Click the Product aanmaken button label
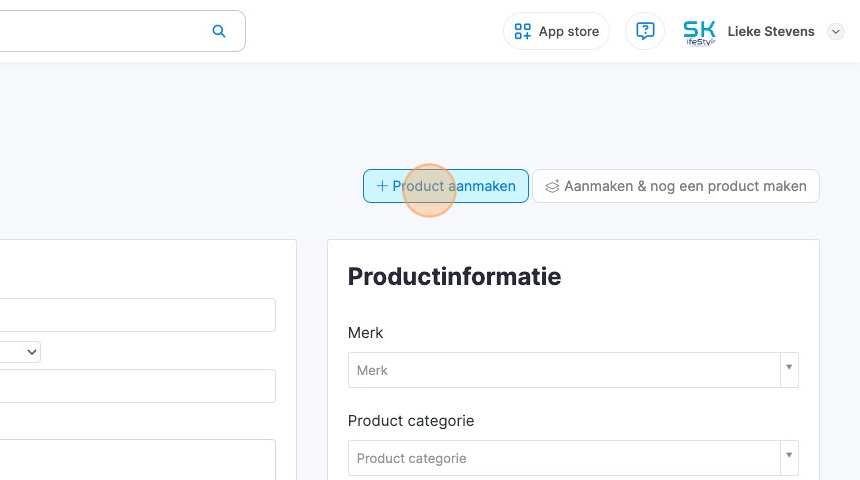 click(454, 186)
